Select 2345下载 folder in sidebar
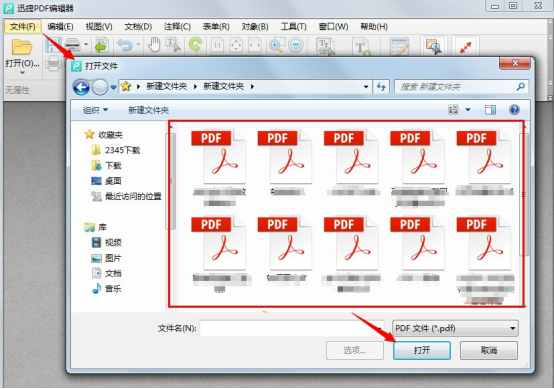The image size is (554, 389). [x=116, y=150]
